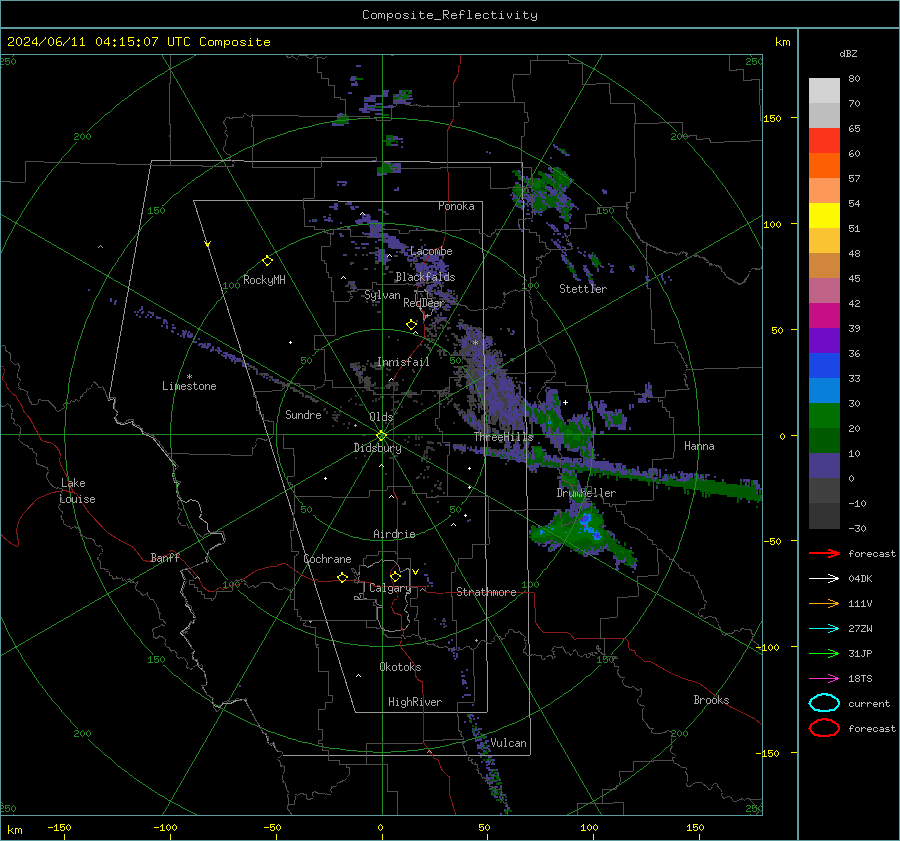Click the km unit label at bottom-left

[15, 830]
